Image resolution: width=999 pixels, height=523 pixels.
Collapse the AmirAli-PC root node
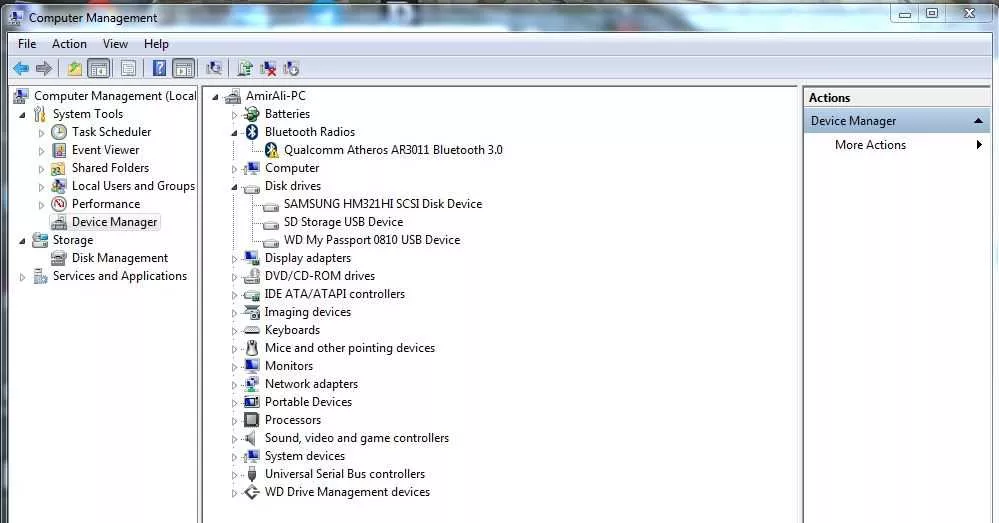(x=215, y=97)
